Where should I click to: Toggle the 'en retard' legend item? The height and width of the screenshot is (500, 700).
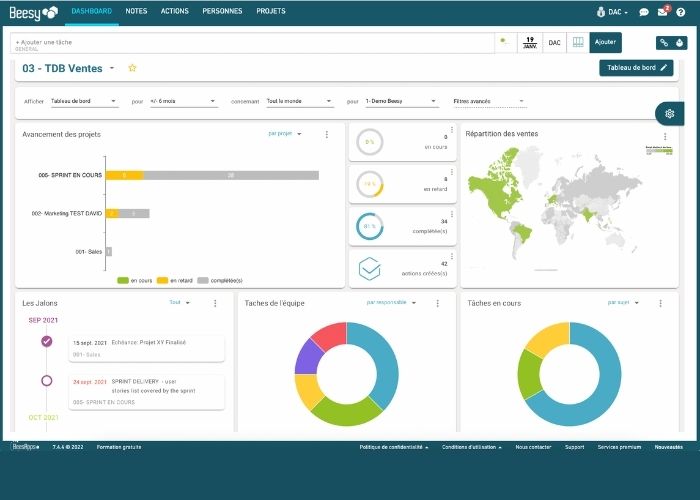tap(175, 280)
